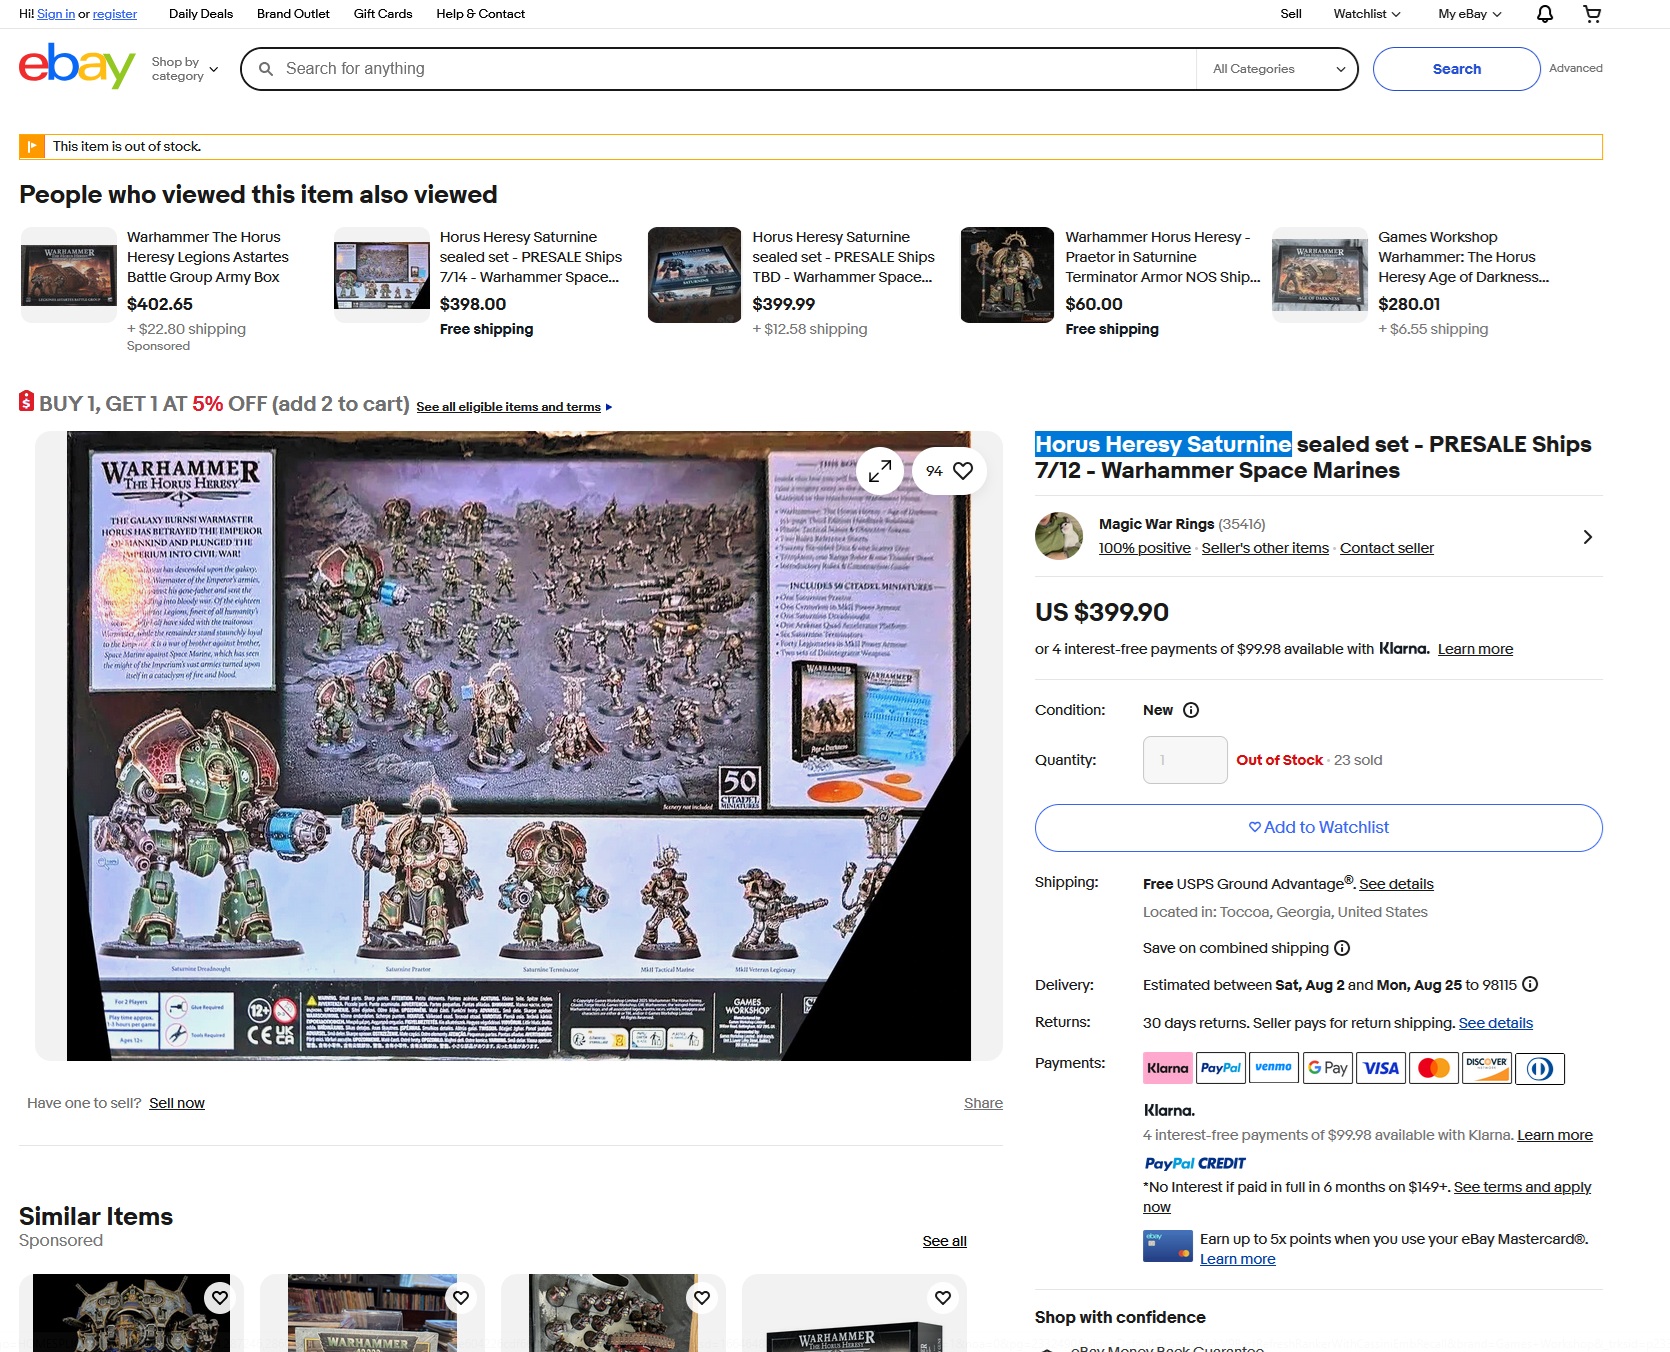
Task: Open Gift Cards page
Action: (x=383, y=14)
